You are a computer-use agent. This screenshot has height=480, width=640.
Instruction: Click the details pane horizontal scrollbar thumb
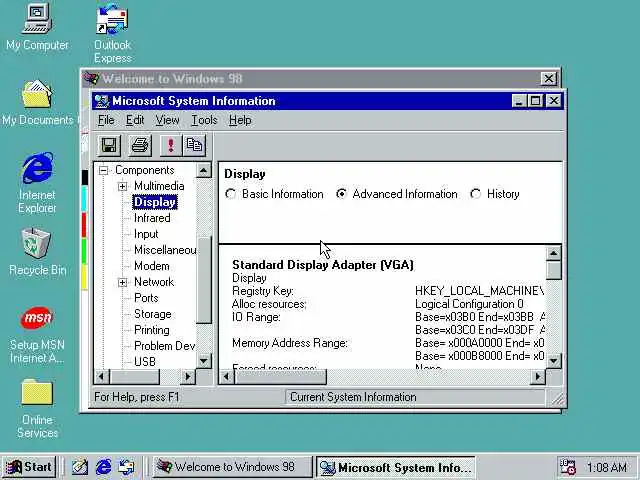(280, 376)
